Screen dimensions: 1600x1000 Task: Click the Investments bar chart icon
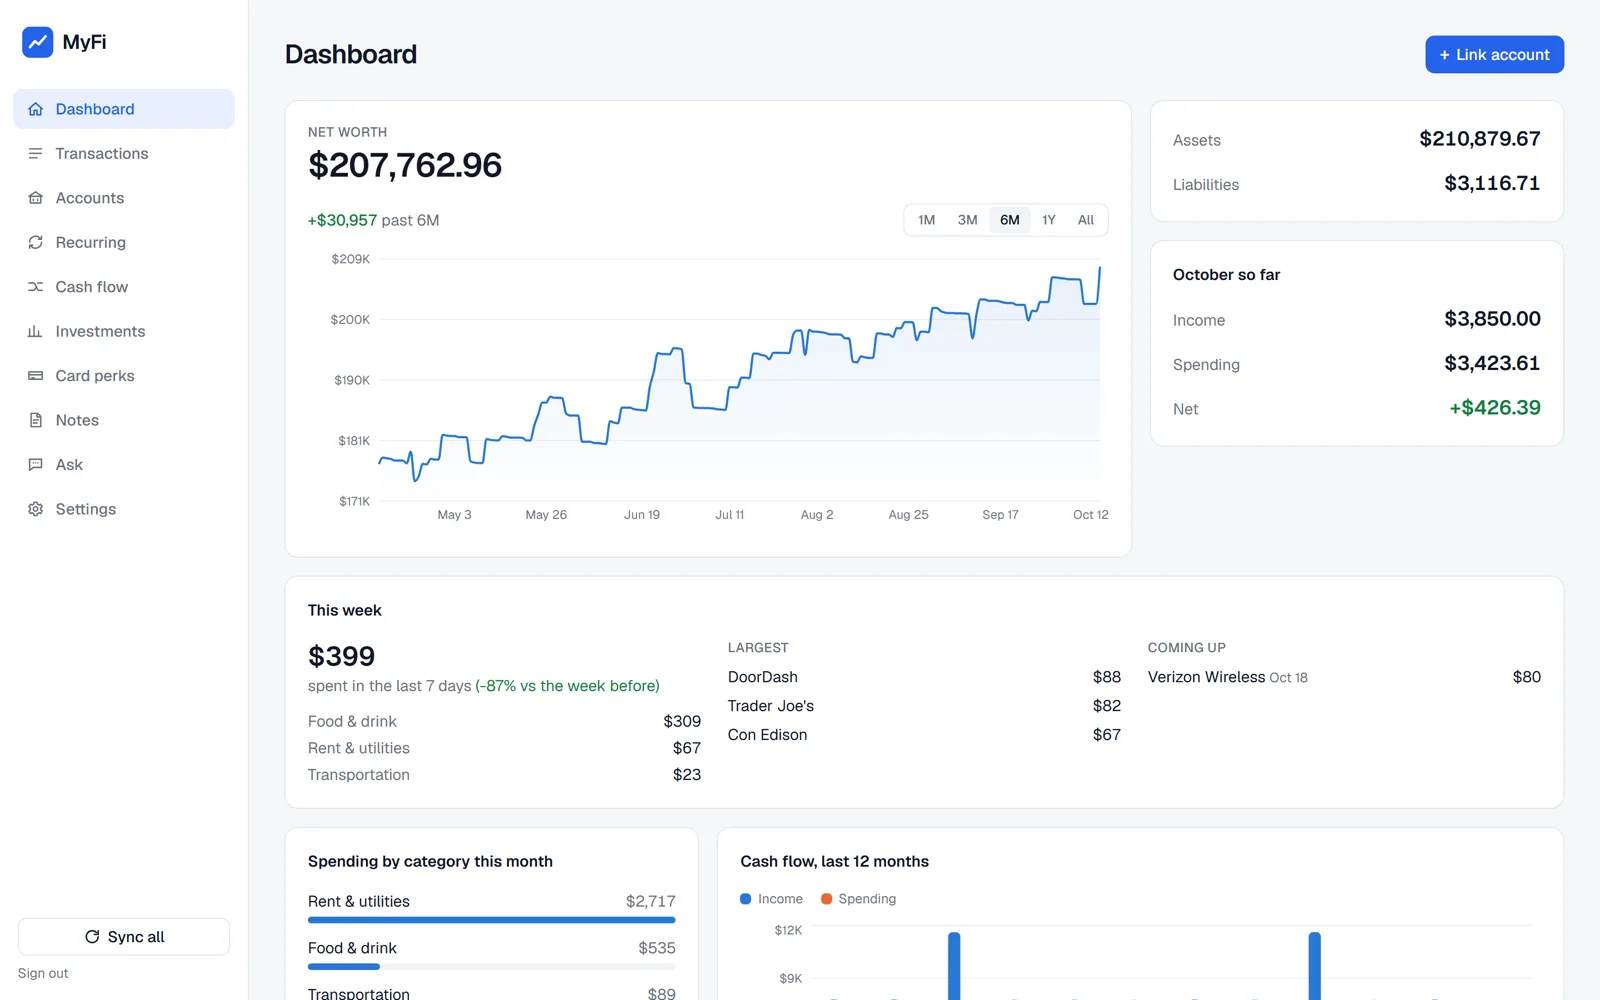pos(36,331)
